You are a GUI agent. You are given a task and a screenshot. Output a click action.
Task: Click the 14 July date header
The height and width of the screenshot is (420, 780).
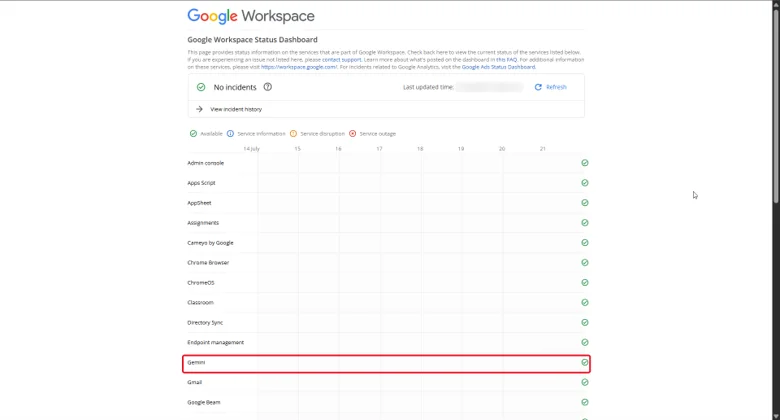[251, 148]
